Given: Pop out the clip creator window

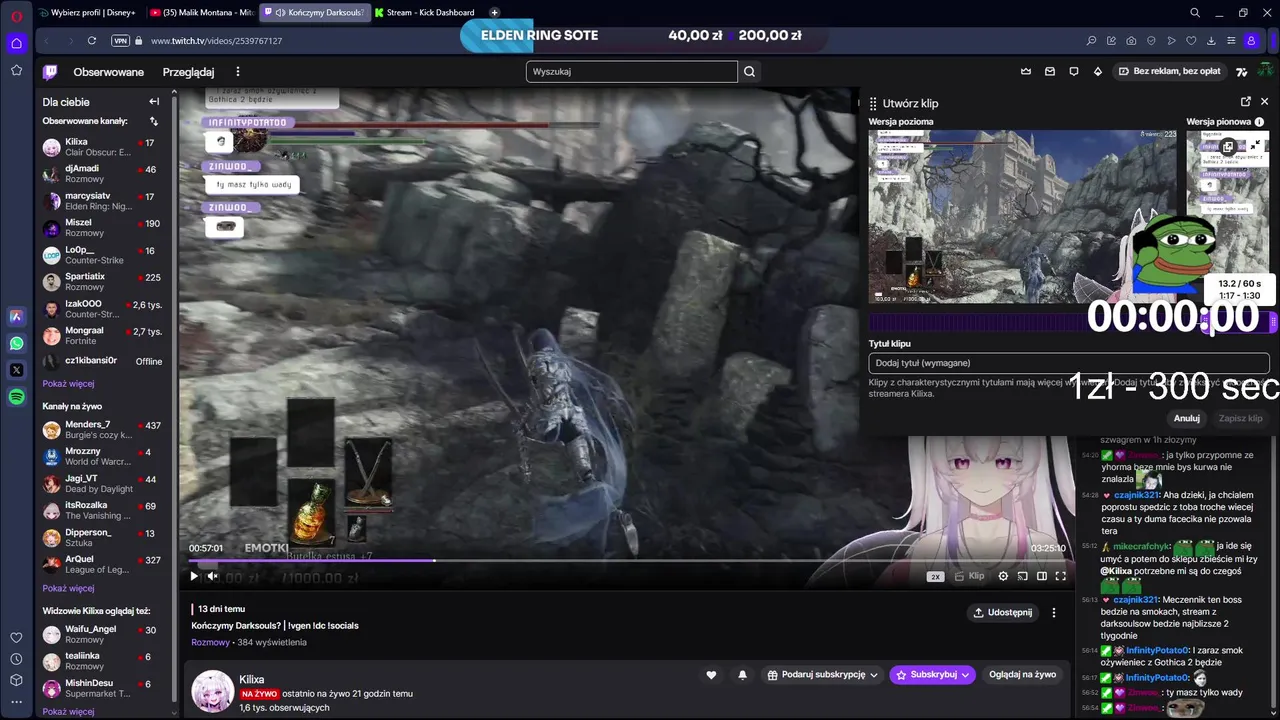Looking at the screenshot, I should coord(1246,102).
